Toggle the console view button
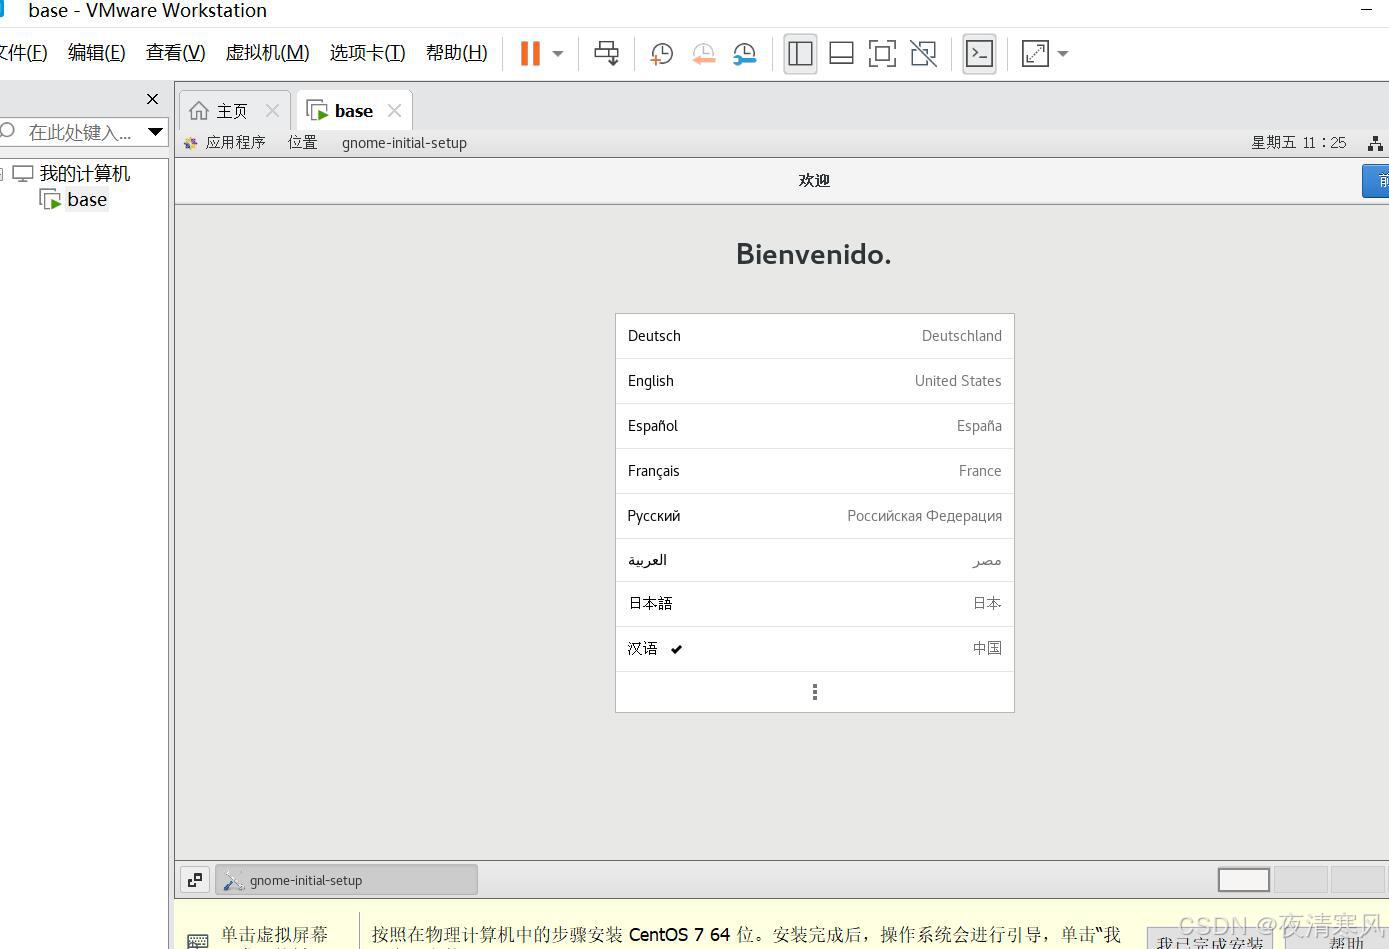1389x949 pixels. coord(979,54)
